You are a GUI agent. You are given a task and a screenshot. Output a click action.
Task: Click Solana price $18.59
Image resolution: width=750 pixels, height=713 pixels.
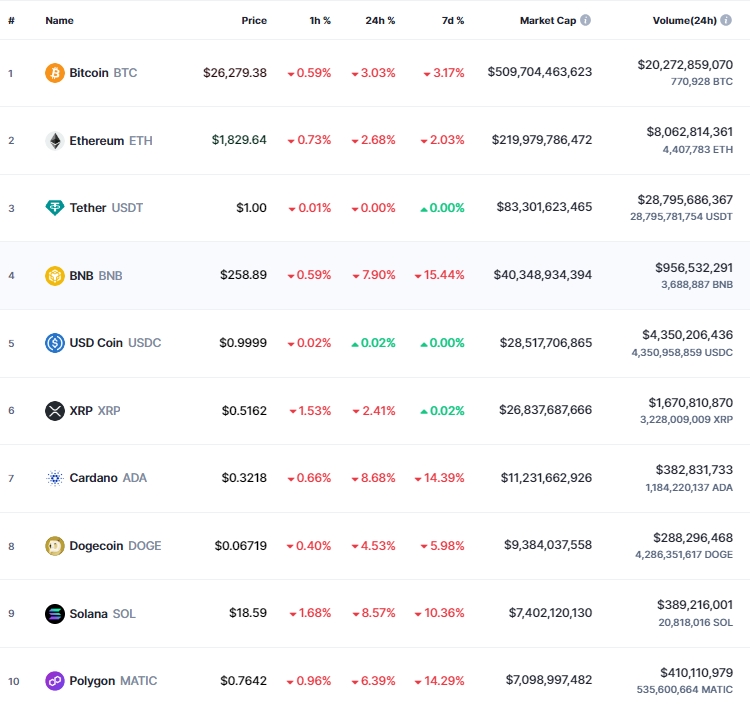coord(248,613)
